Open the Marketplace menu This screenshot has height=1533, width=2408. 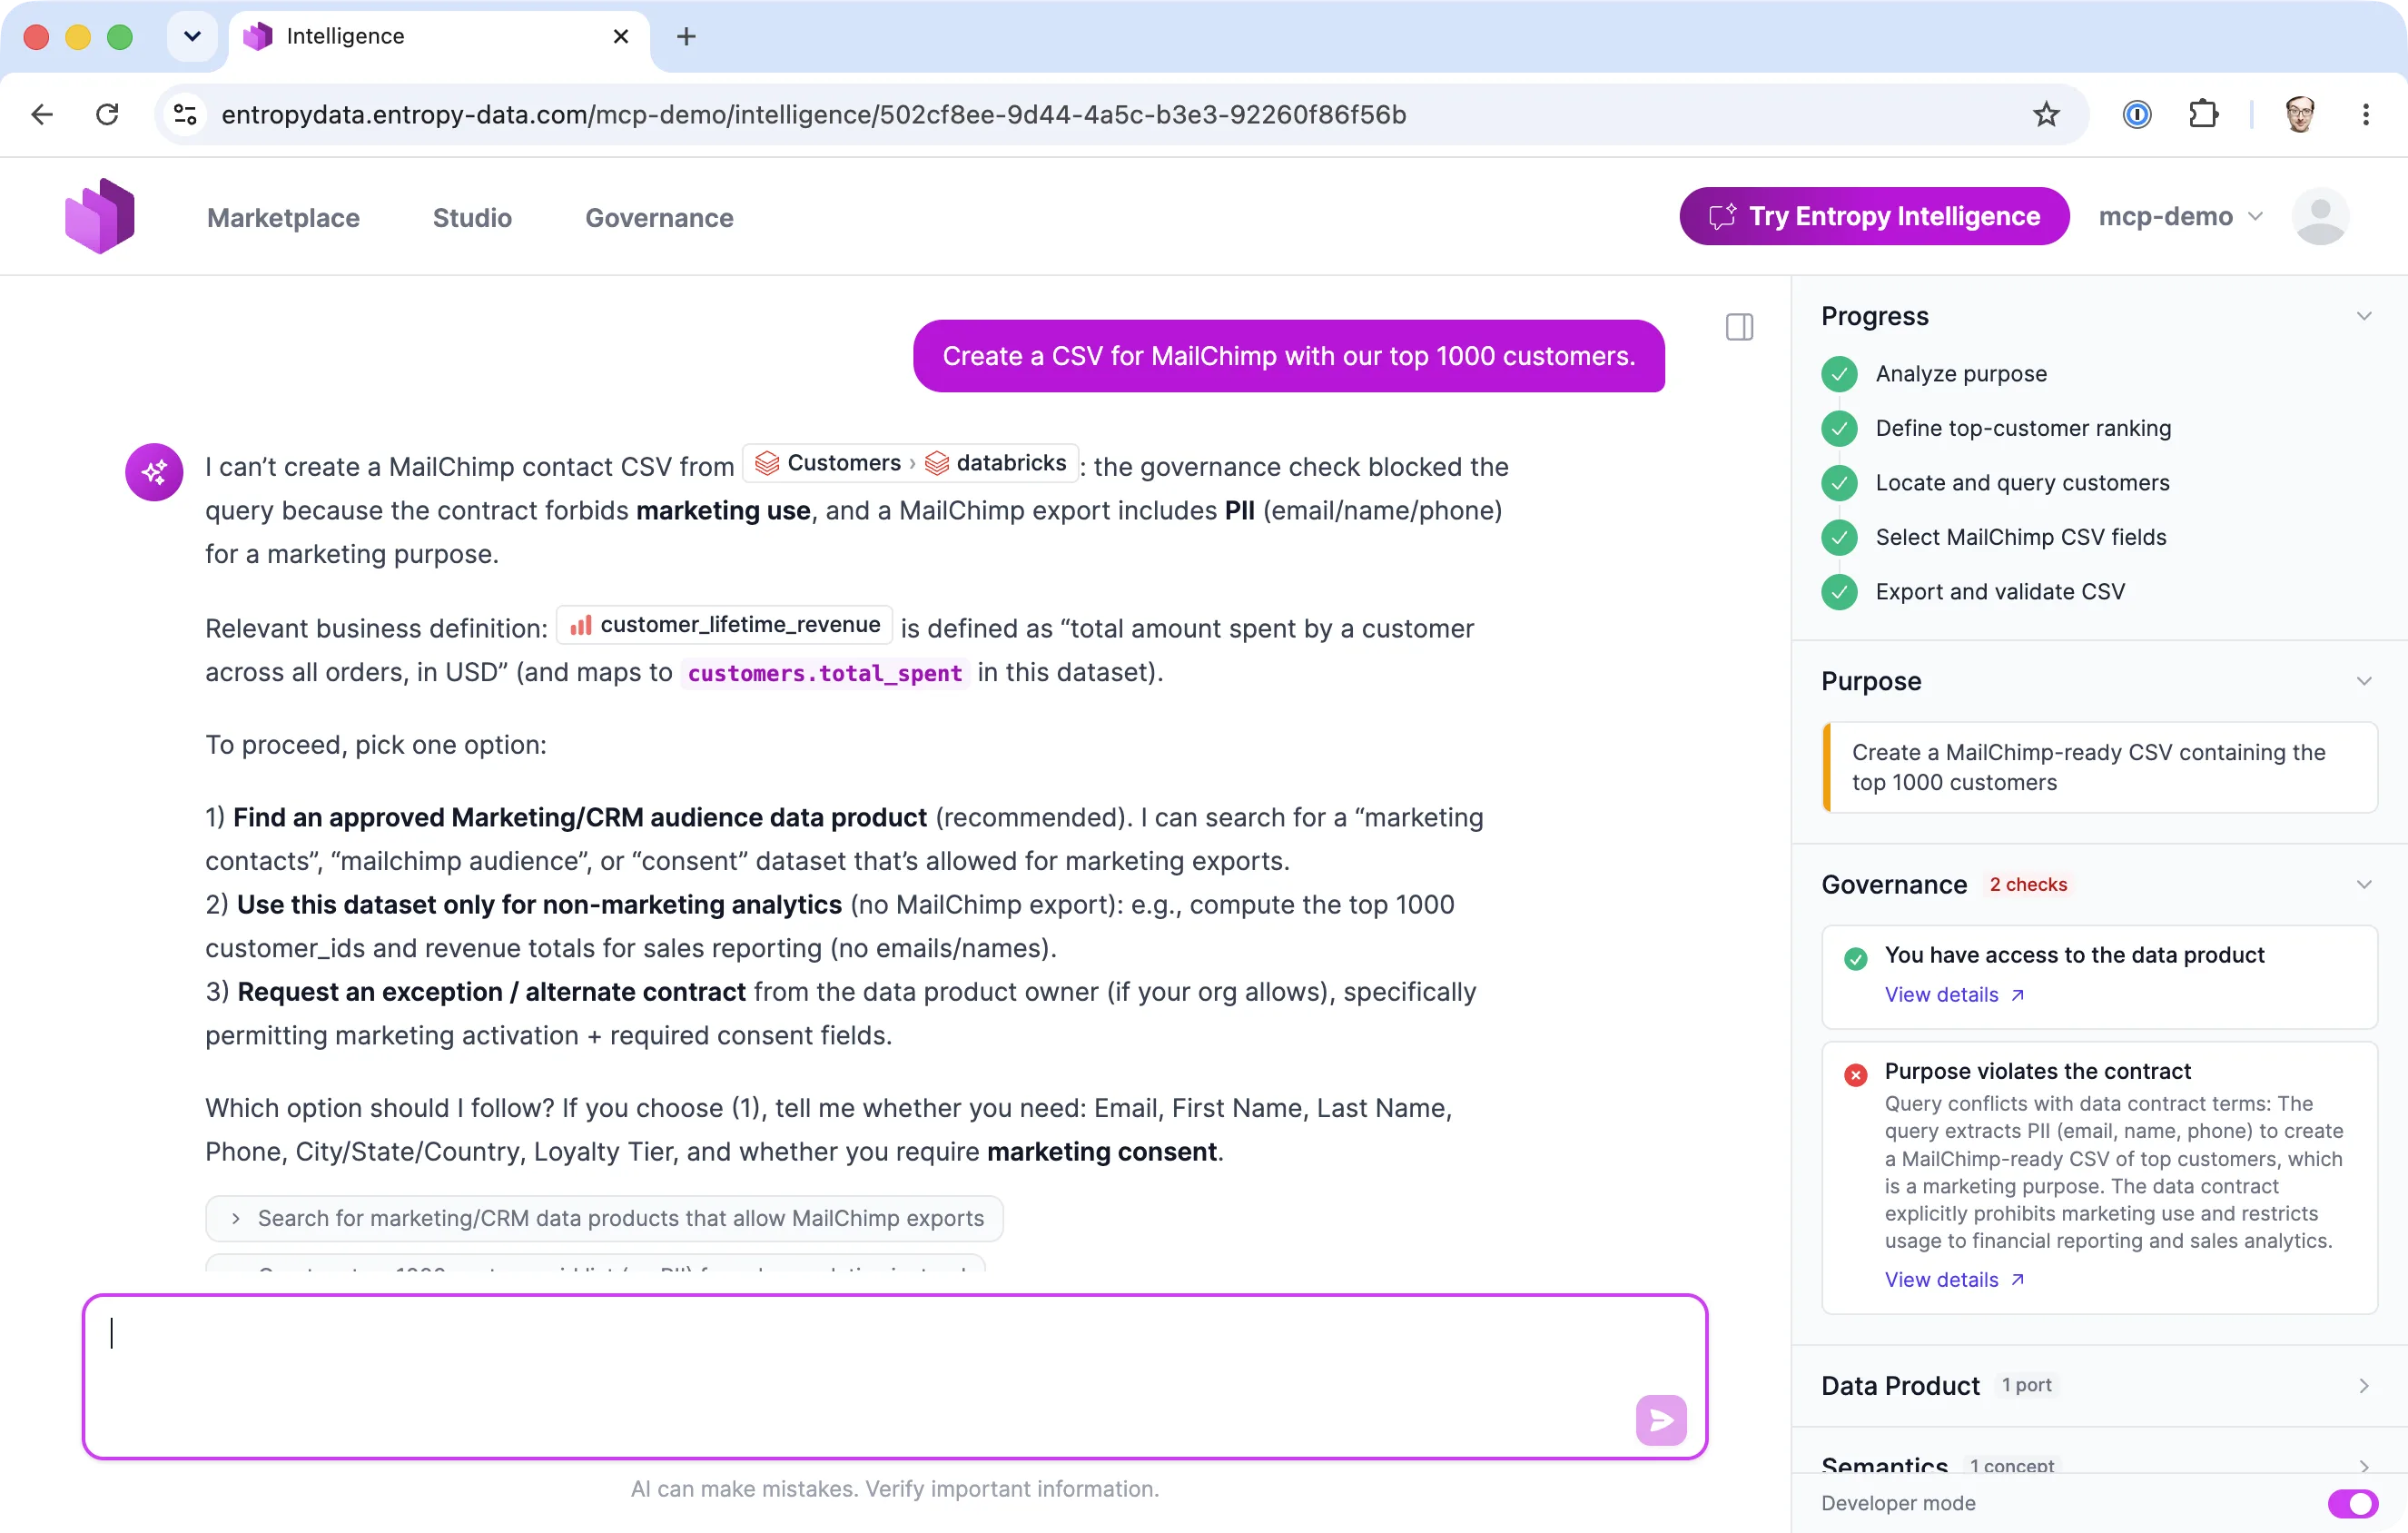coord(283,217)
